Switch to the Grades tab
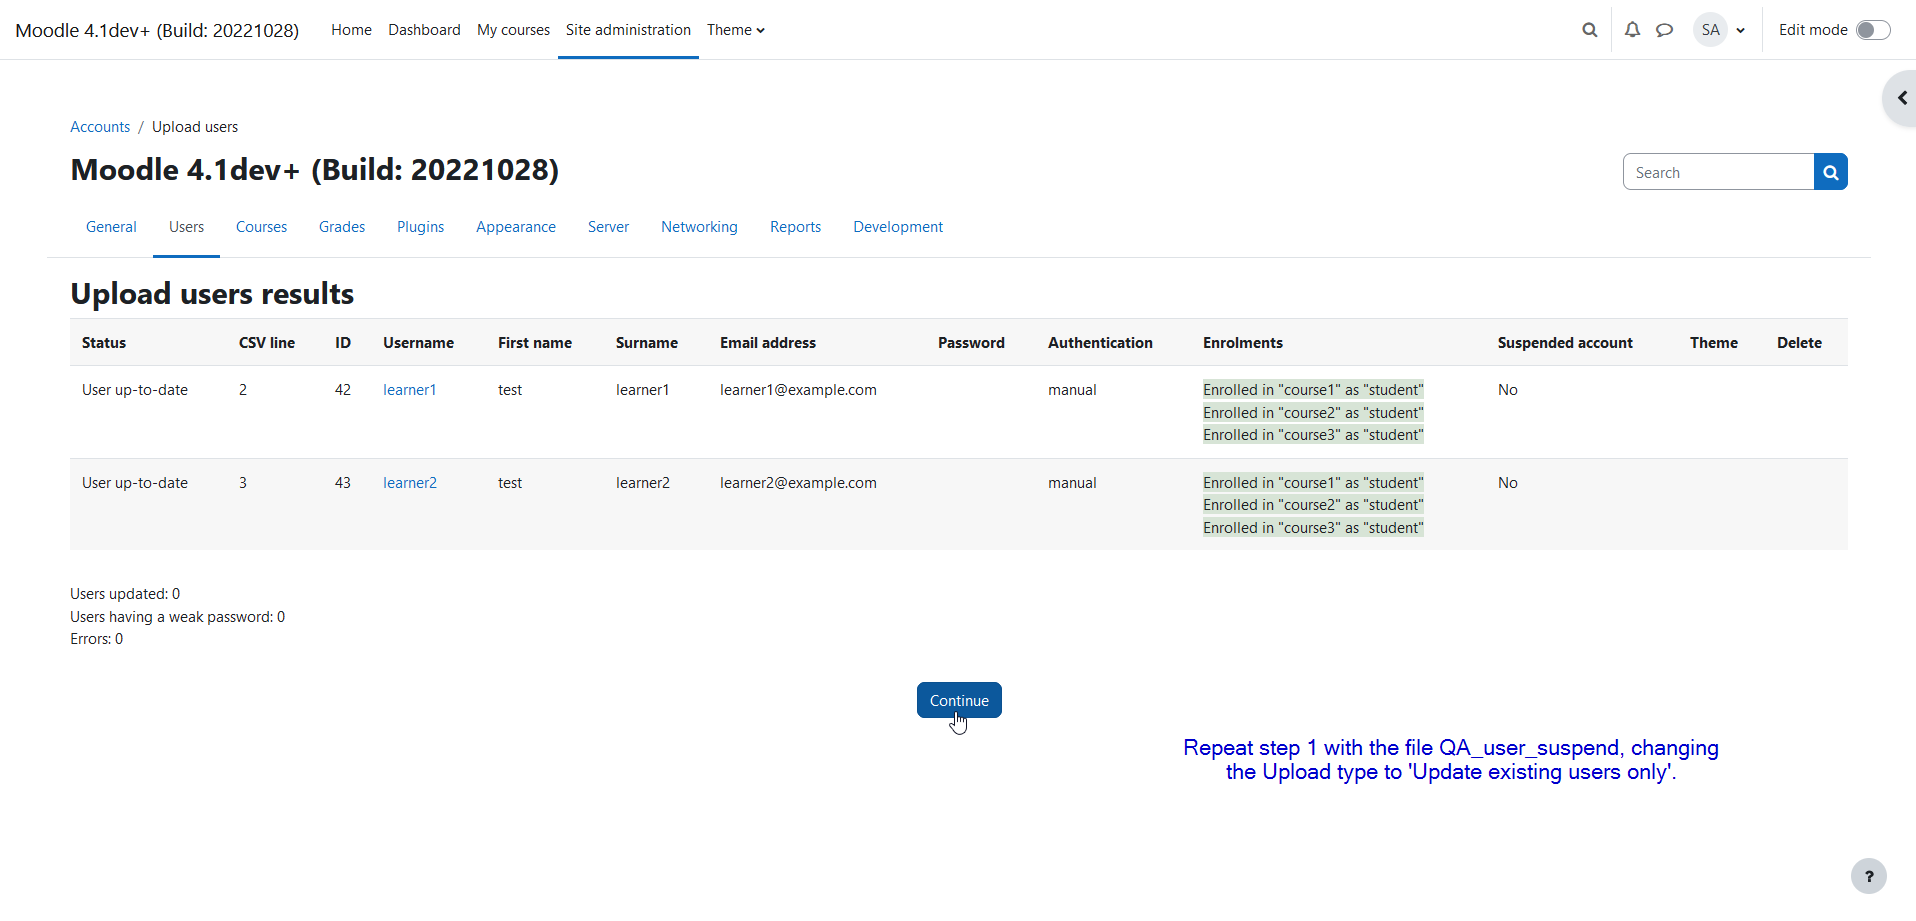The width and height of the screenshot is (1916, 921). pos(342,227)
